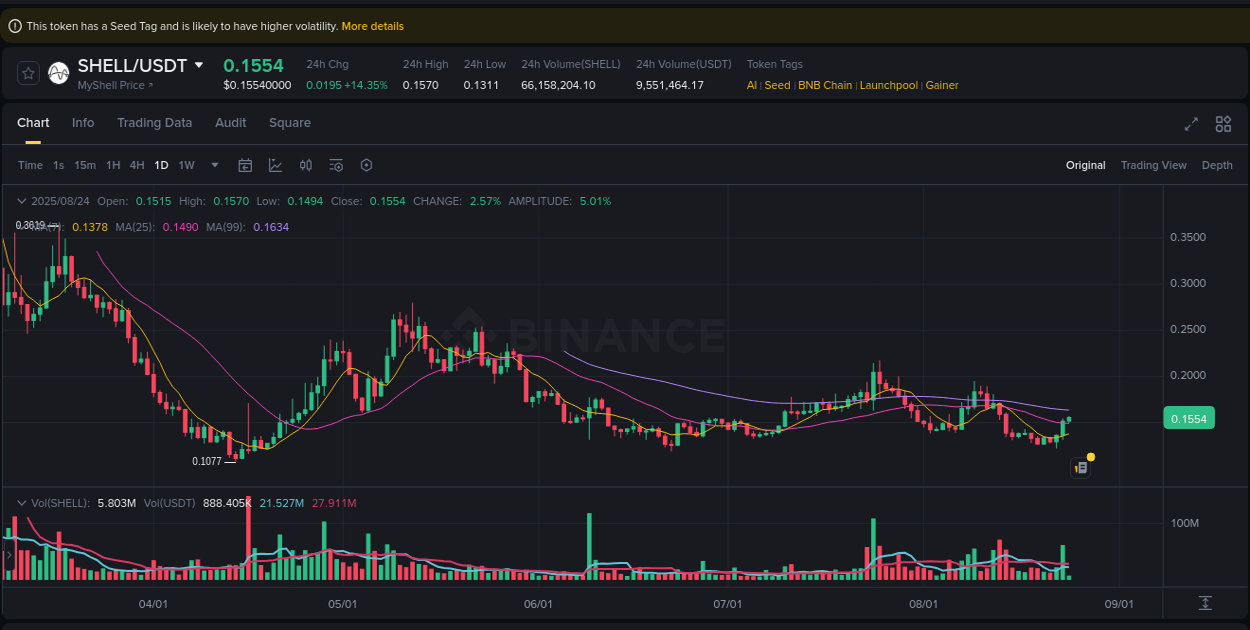The width and height of the screenshot is (1250, 630).
Task: Open the trading pair dropdown next to SHELL/USDT
Action: point(199,64)
